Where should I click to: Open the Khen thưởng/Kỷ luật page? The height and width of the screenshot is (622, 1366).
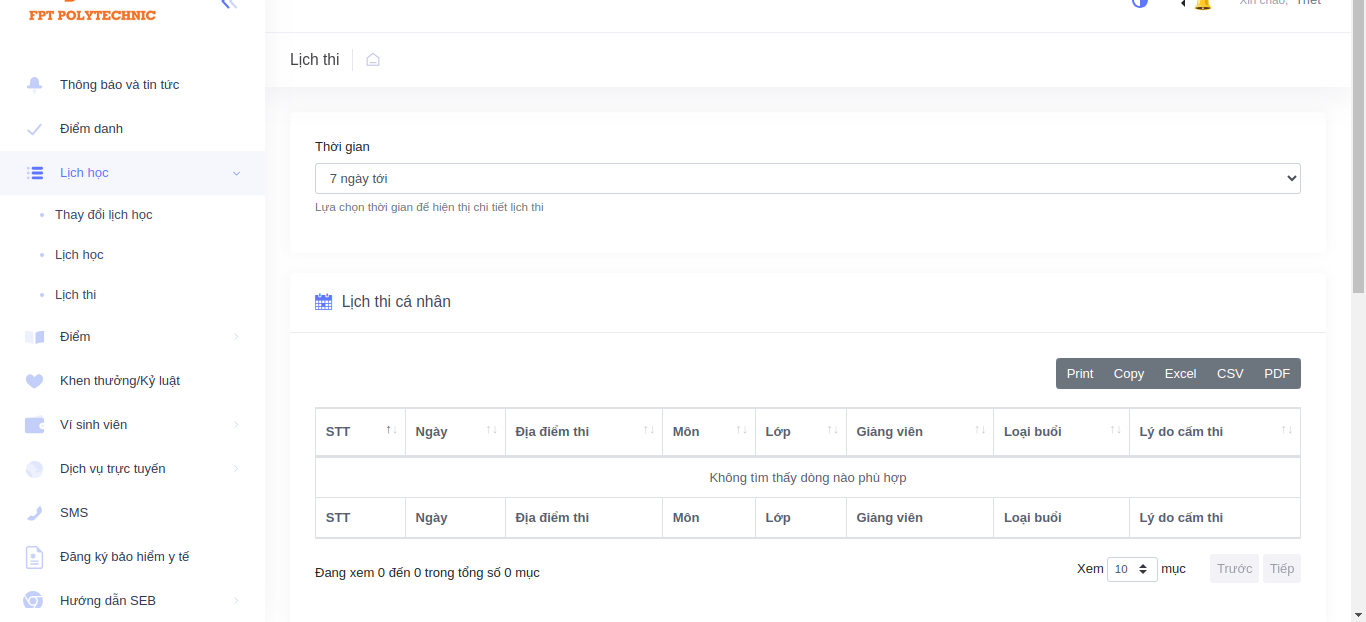(120, 381)
